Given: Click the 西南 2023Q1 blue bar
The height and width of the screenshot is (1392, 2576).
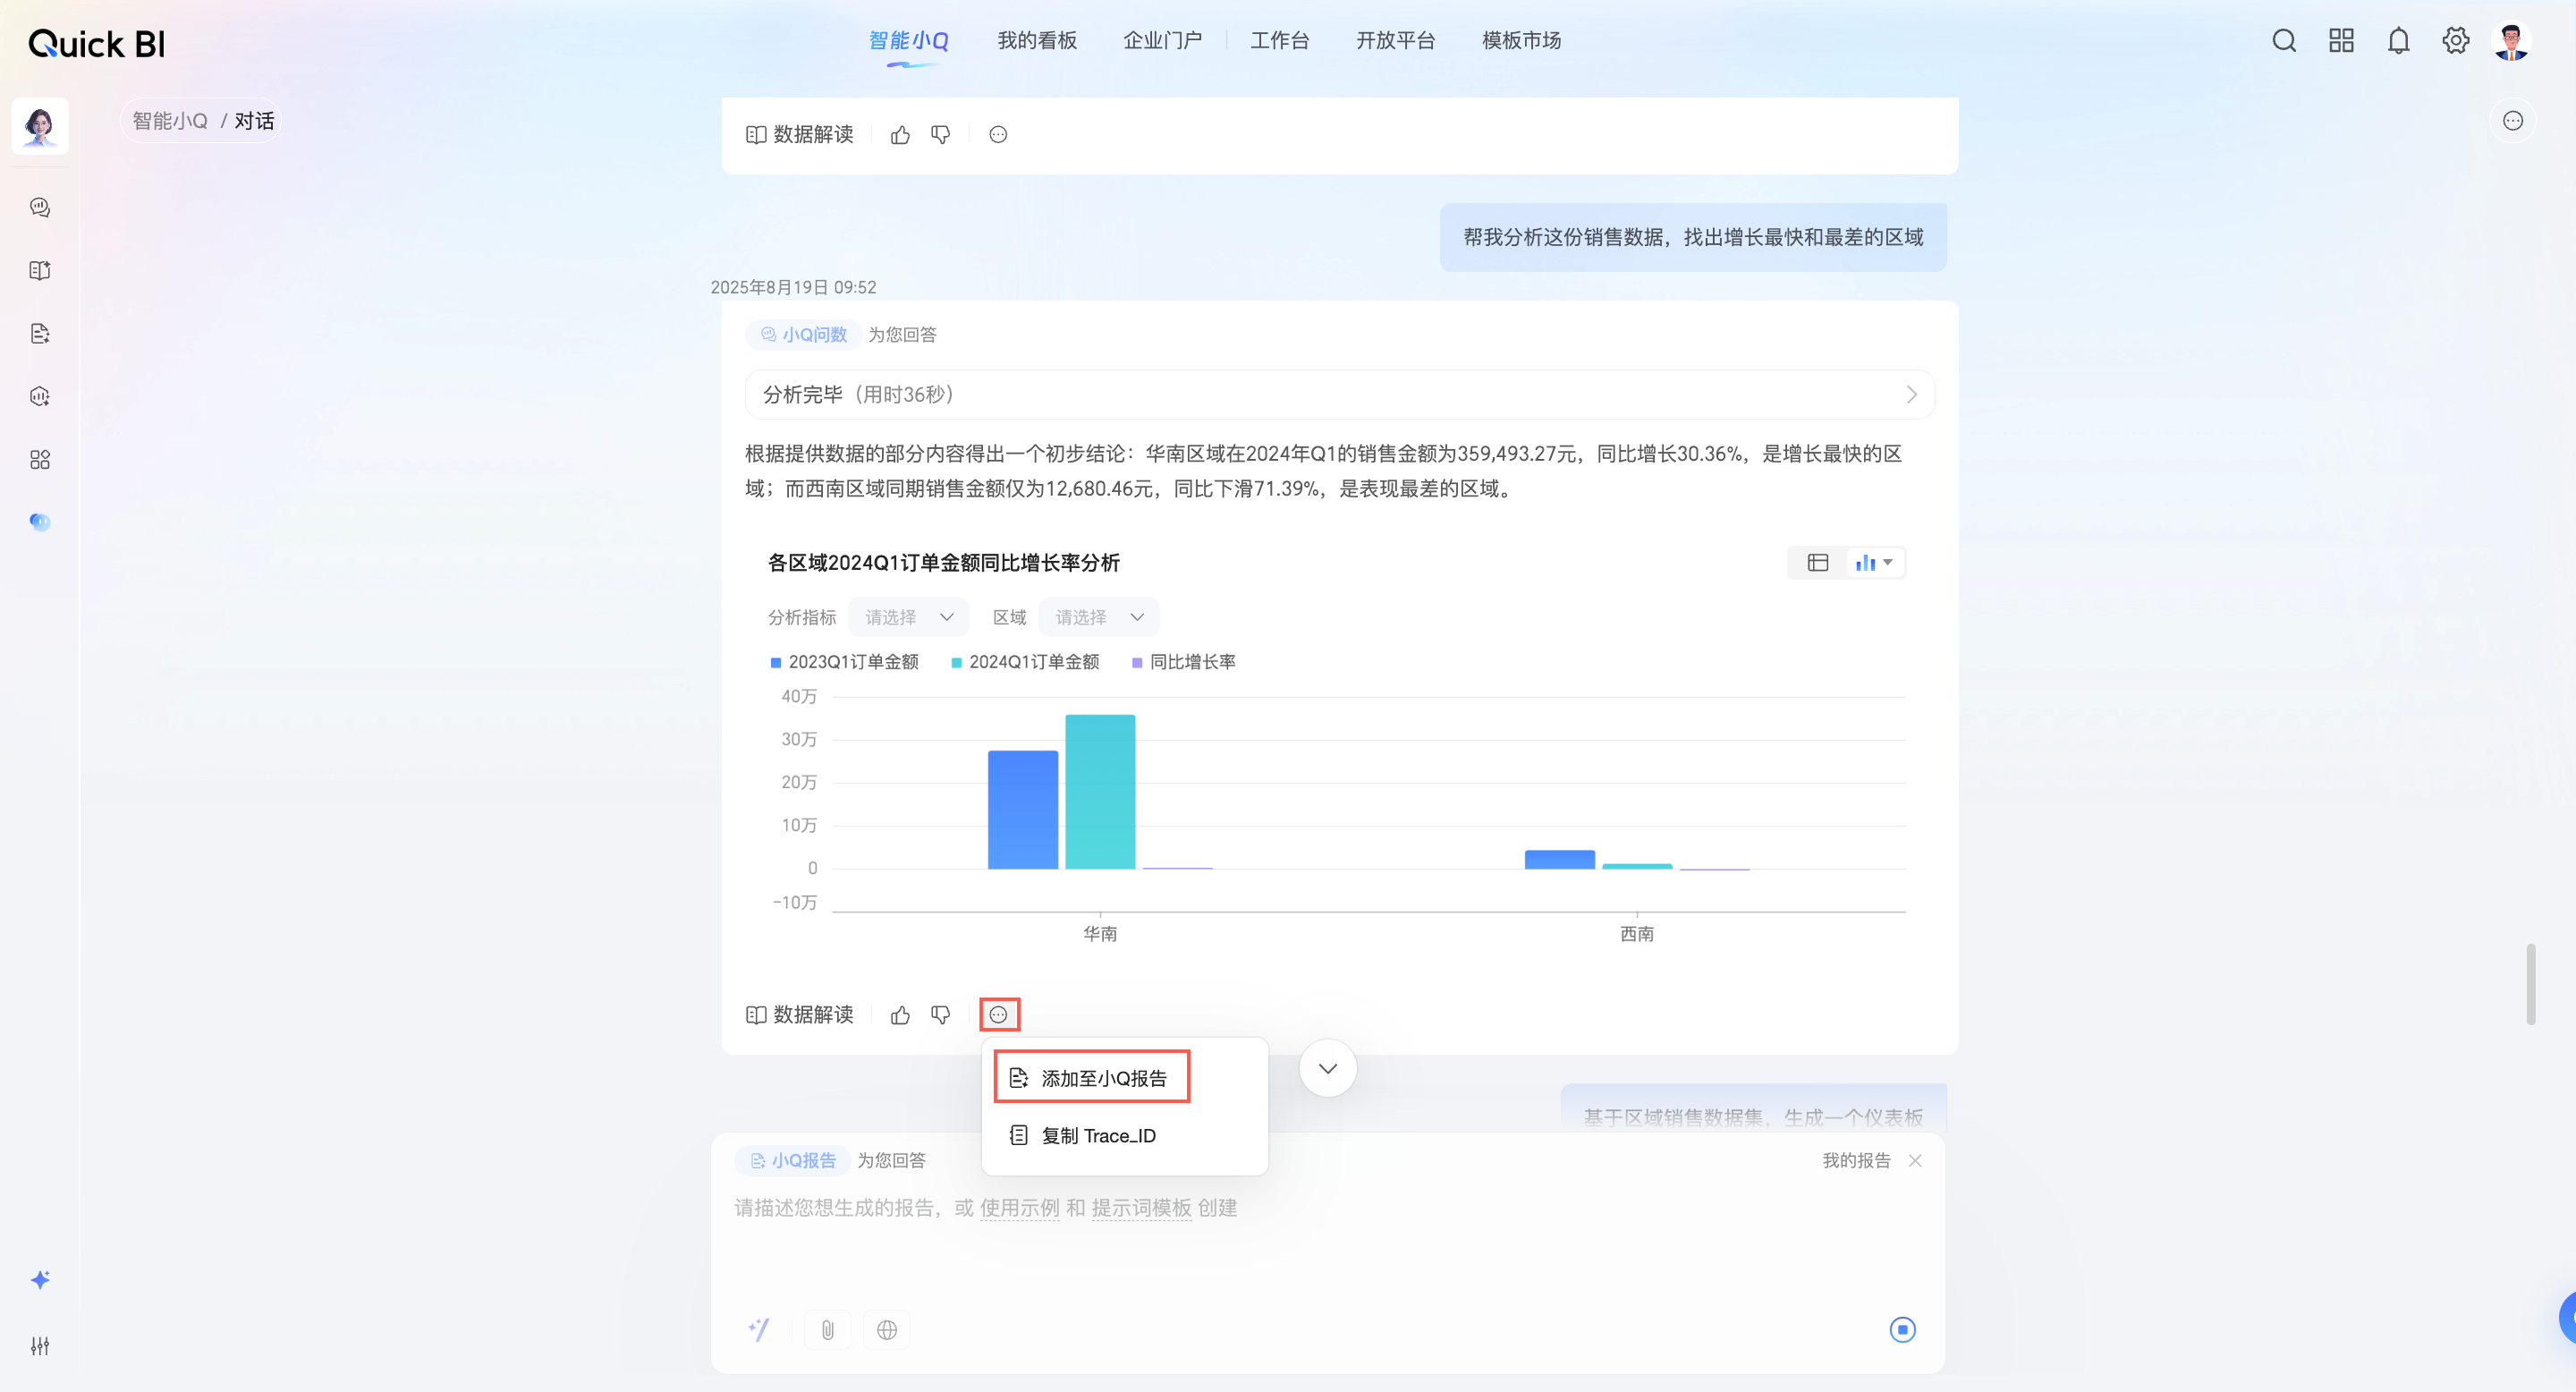Looking at the screenshot, I should 1559,860.
